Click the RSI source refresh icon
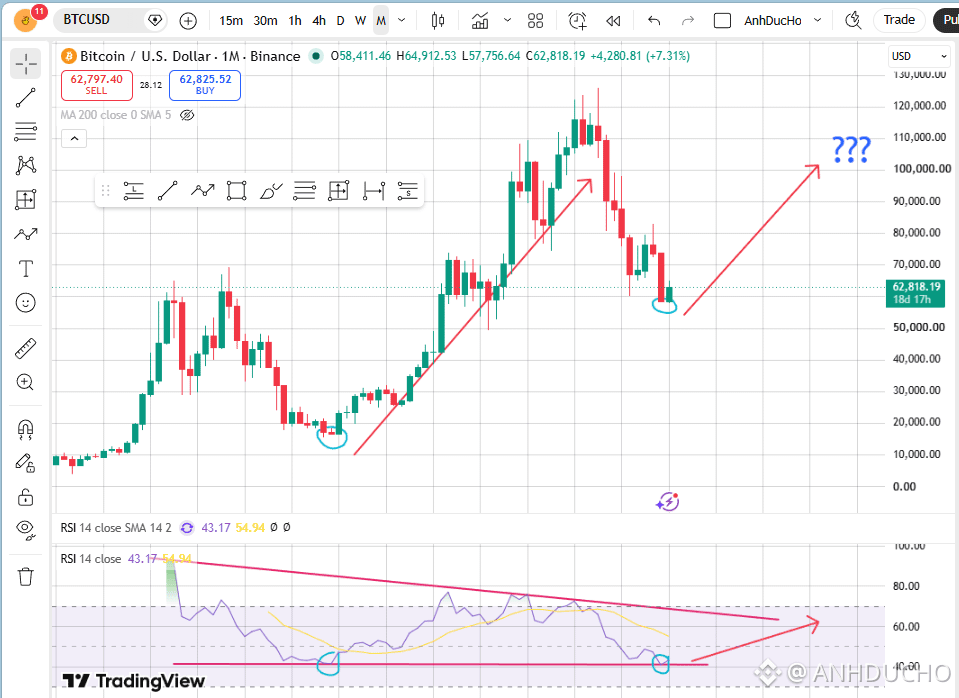Screen dimensions: 959x698 (187, 527)
